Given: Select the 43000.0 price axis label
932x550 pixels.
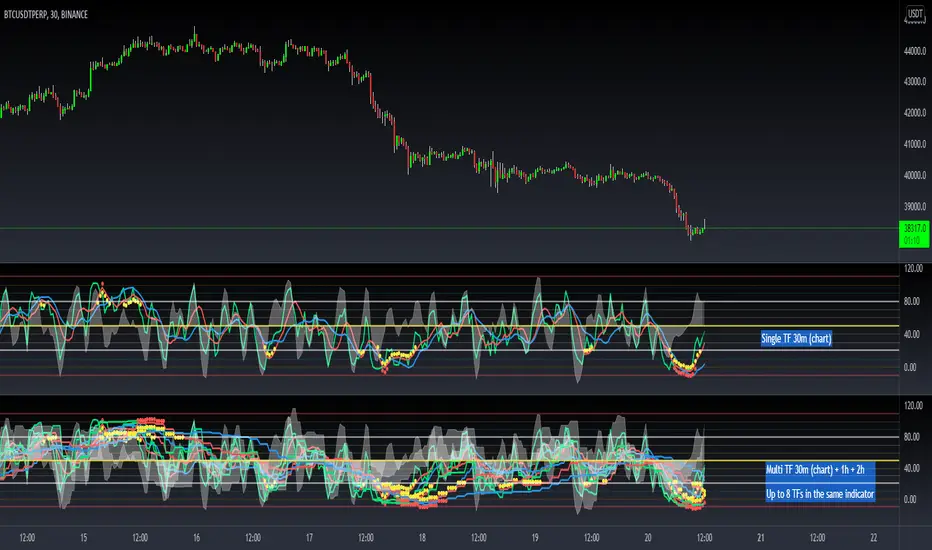Looking at the screenshot, I should [915, 81].
